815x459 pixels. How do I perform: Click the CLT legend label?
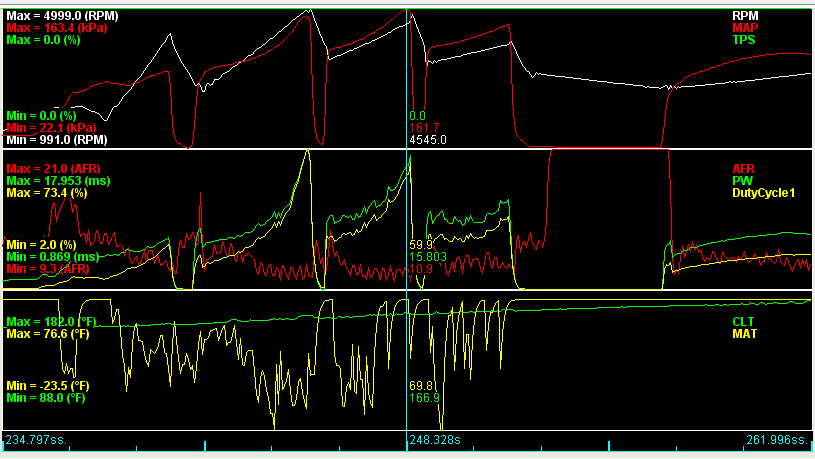(743, 322)
